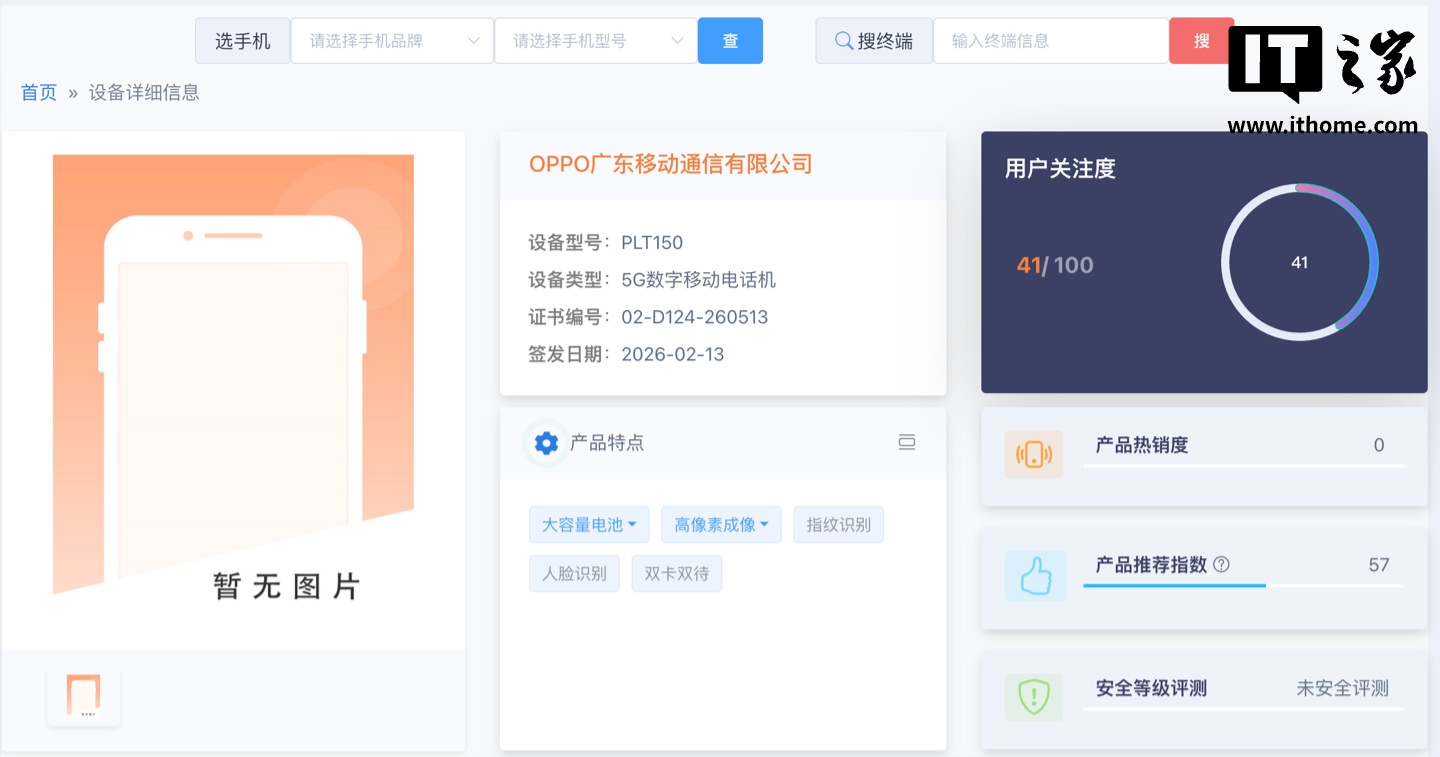Screen dimensions: 1440x757
Task: Open the 请选择手机品牌 brand dropdown
Action: [x=392, y=41]
